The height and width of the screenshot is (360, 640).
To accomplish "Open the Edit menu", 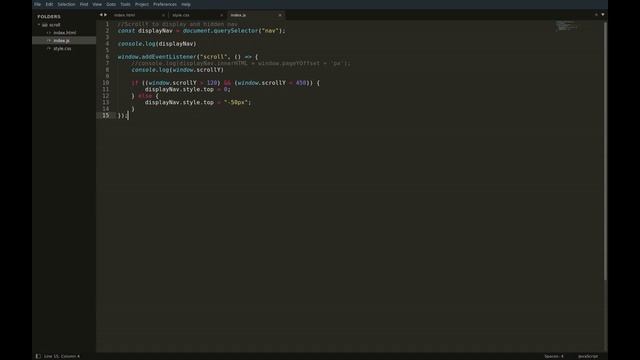I will click(49, 4).
